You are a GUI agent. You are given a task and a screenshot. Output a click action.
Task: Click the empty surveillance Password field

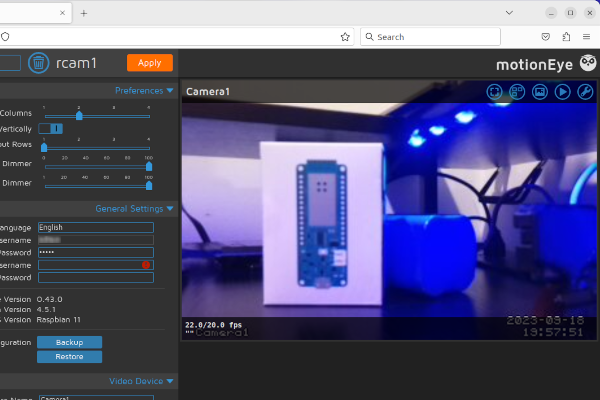pos(96,278)
